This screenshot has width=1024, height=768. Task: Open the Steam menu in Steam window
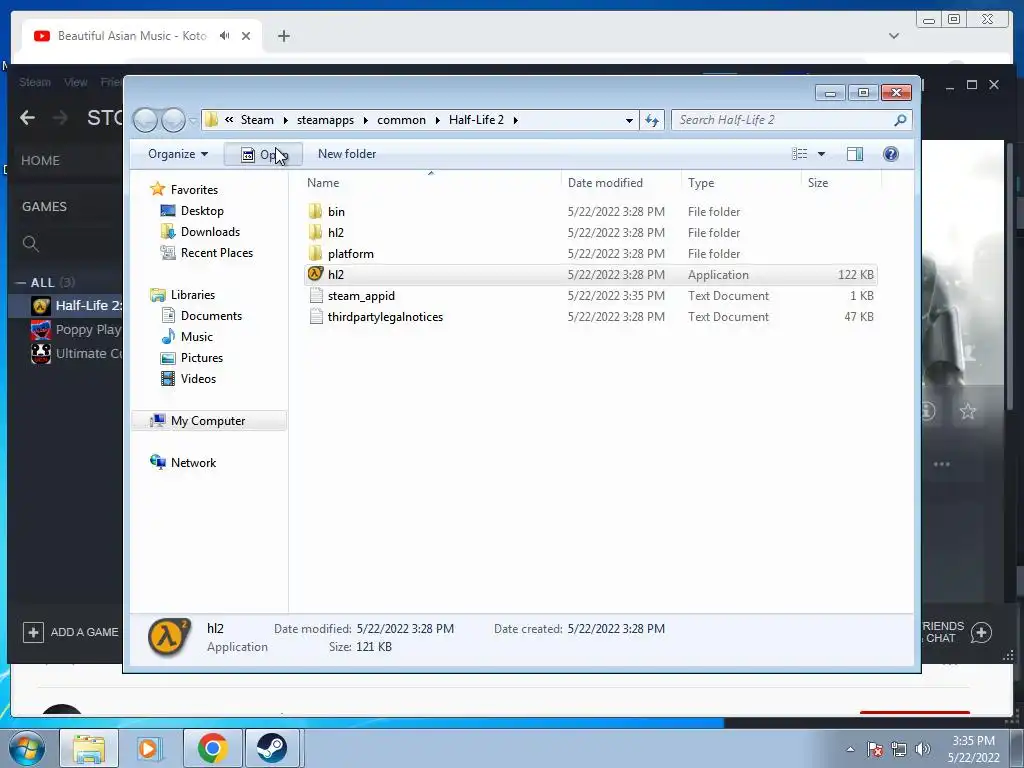(x=35, y=82)
